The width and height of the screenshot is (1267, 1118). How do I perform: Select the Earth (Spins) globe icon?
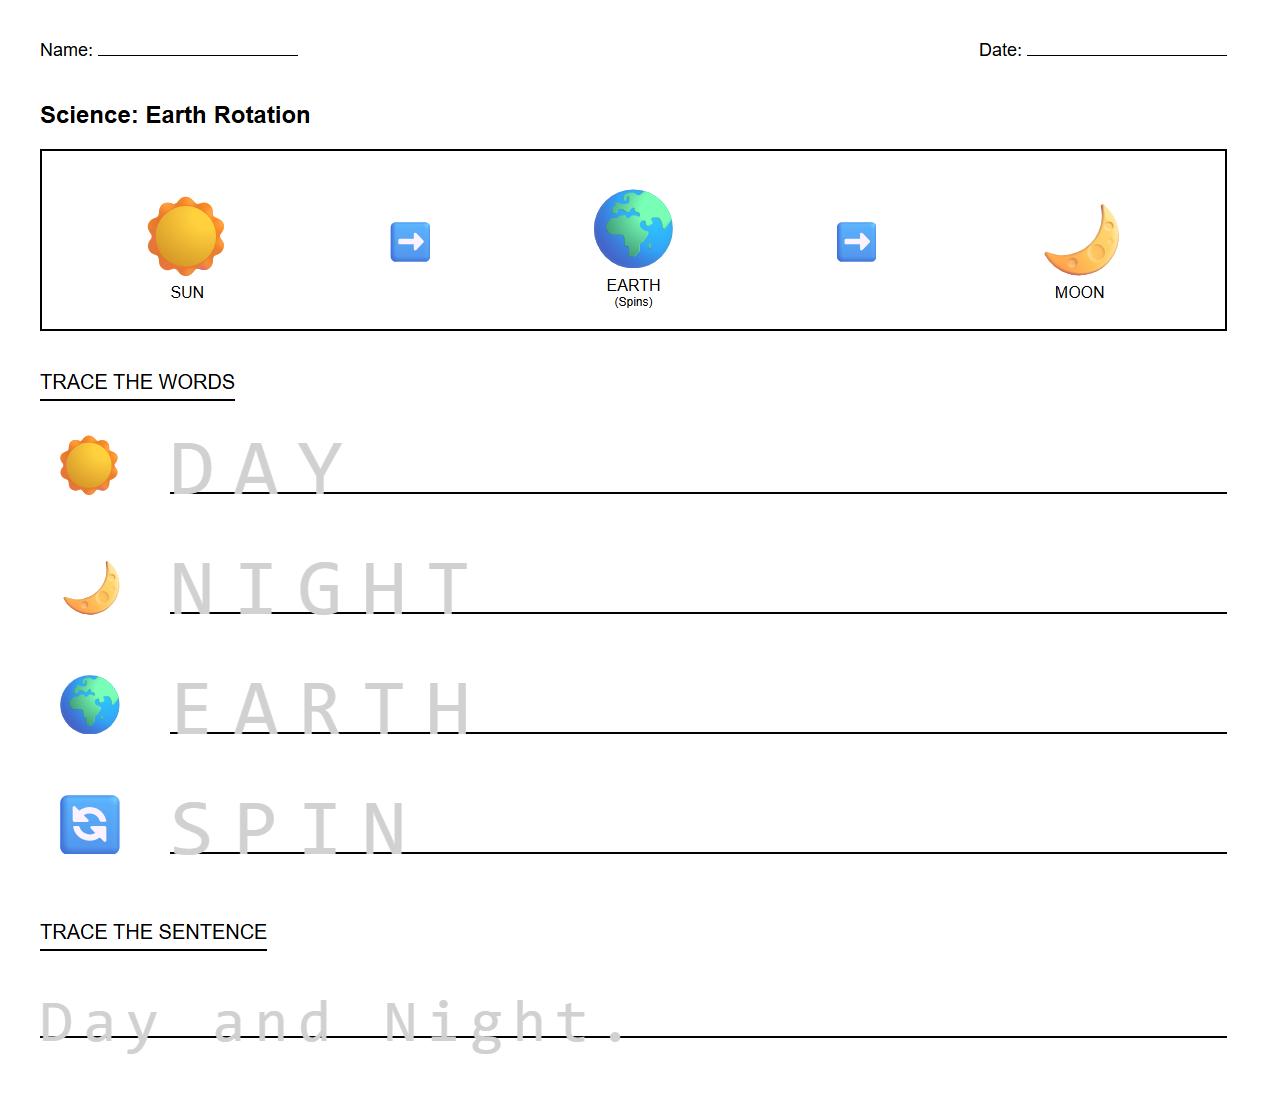coord(633,228)
